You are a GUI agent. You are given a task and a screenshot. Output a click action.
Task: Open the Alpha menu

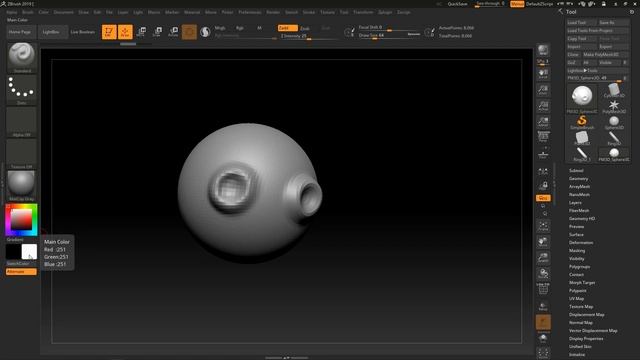tap(11, 12)
